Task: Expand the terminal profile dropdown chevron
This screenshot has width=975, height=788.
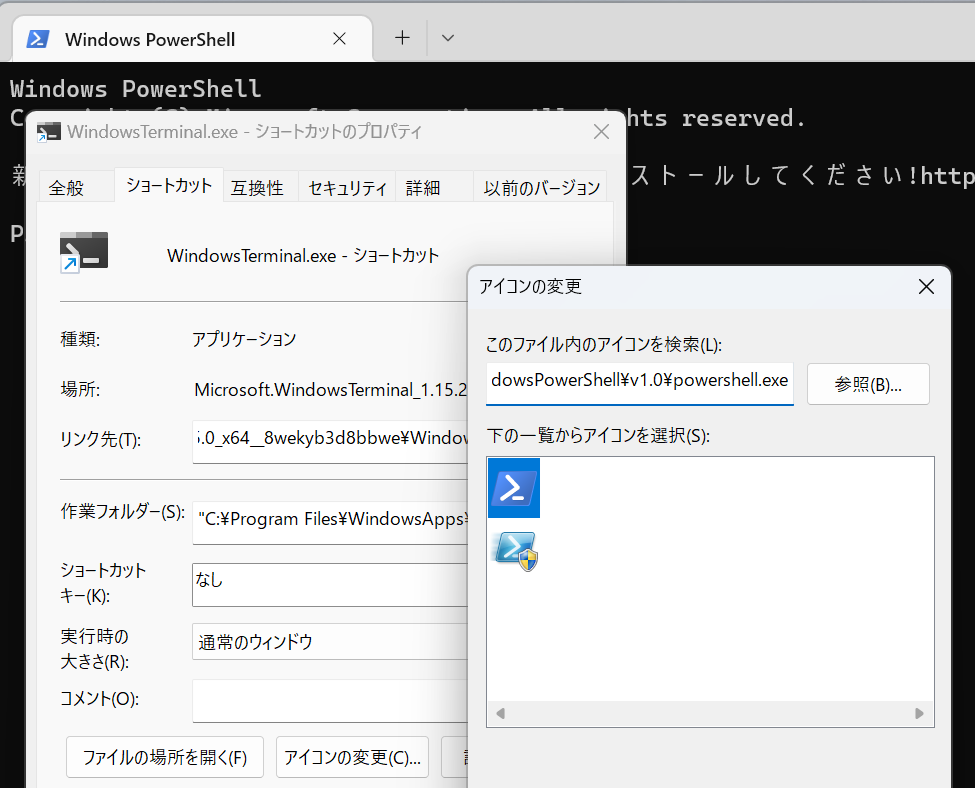Action: coord(448,38)
